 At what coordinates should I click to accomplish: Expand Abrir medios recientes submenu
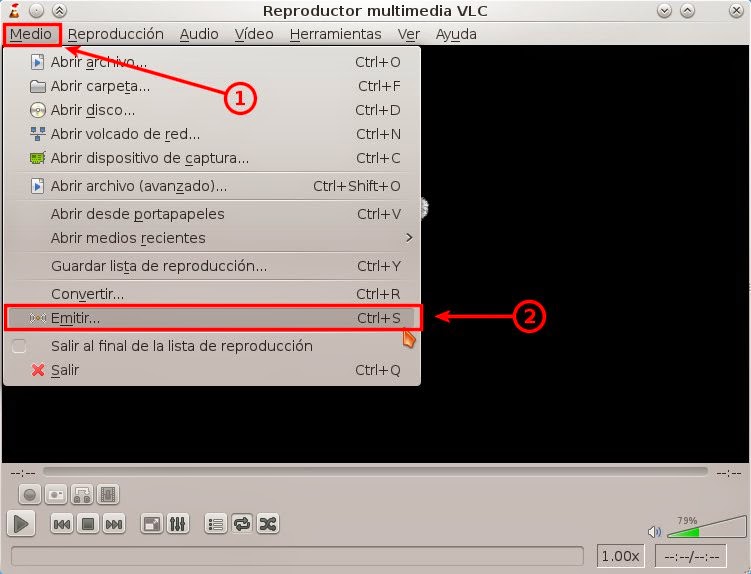click(x=212, y=238)
